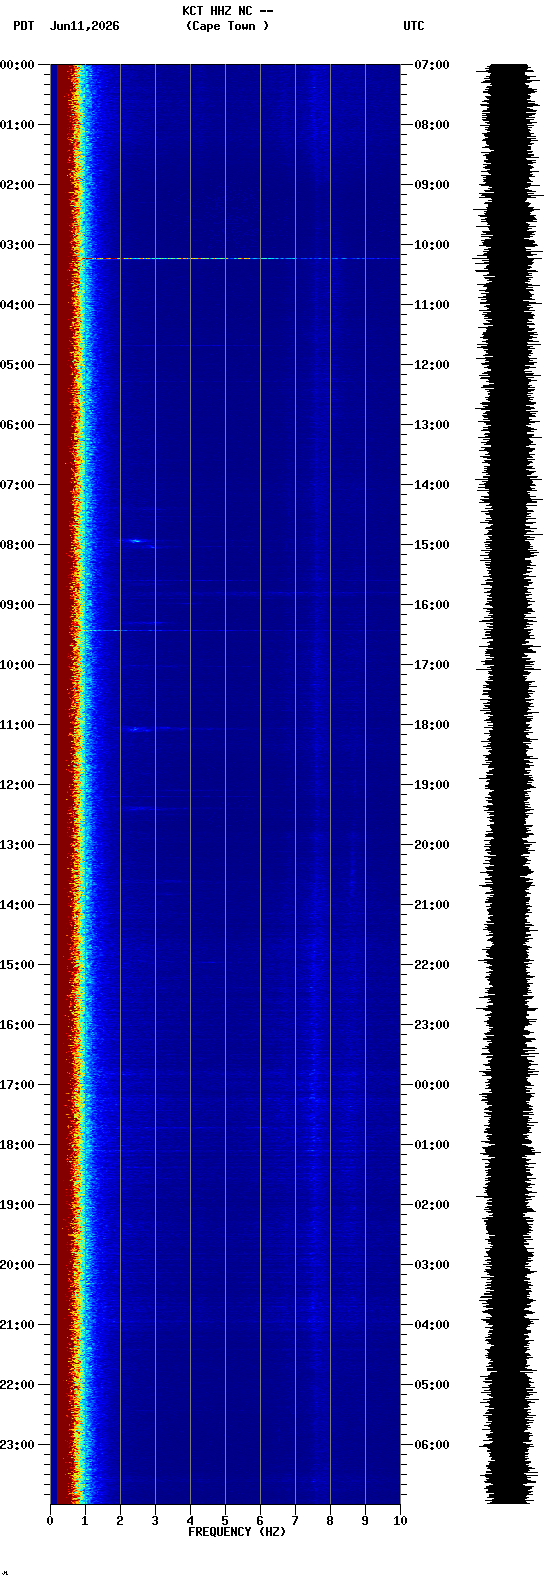Select the 10:00 UTC time label
552x1584 pixels.
pos(432,245)
